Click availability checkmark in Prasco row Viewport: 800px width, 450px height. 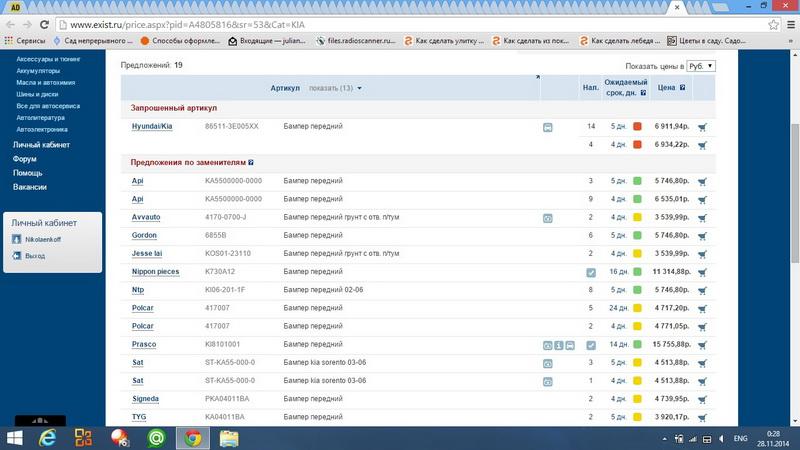coord(591,345)
